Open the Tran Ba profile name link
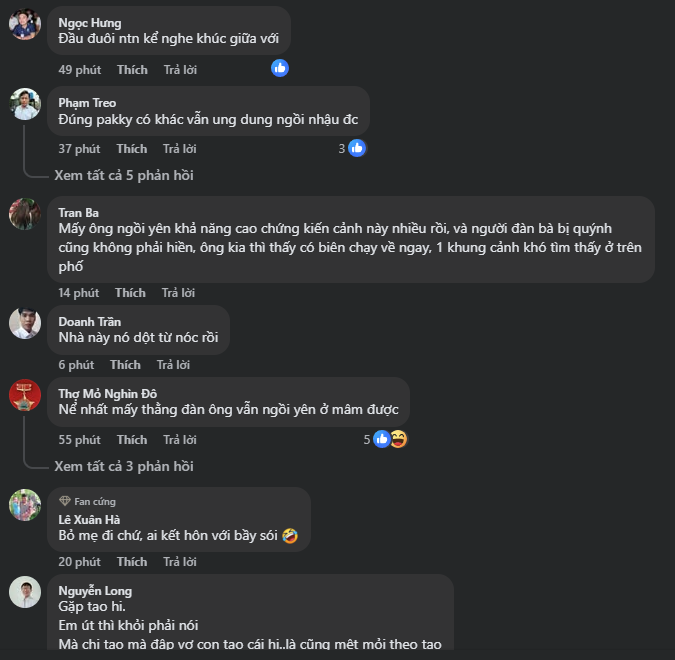Image resolution: width=675 pixels, height=660 pixels. click(78, 212)
